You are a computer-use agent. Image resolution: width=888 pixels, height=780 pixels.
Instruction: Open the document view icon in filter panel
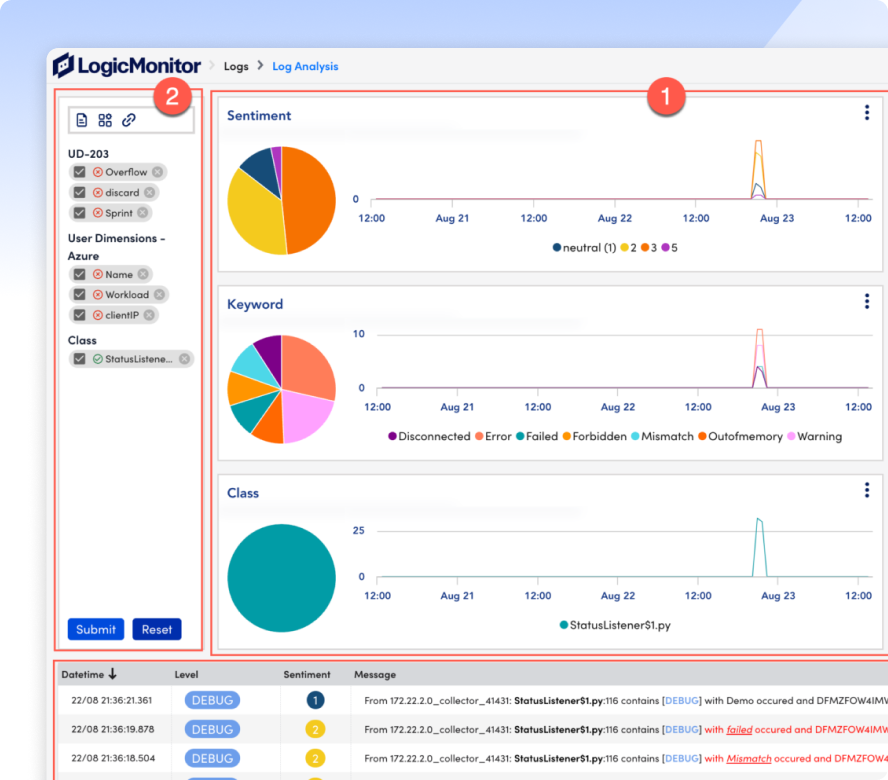pyautogui.click(x=82, y=120)
